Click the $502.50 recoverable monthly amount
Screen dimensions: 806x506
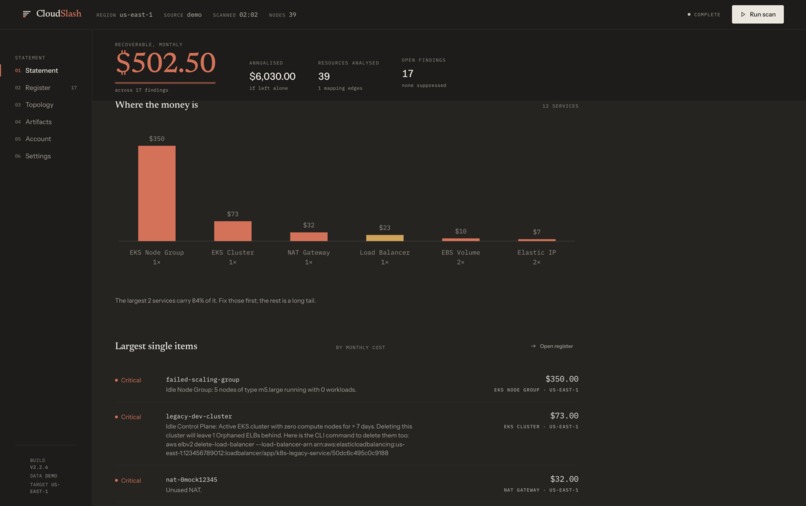166,63
